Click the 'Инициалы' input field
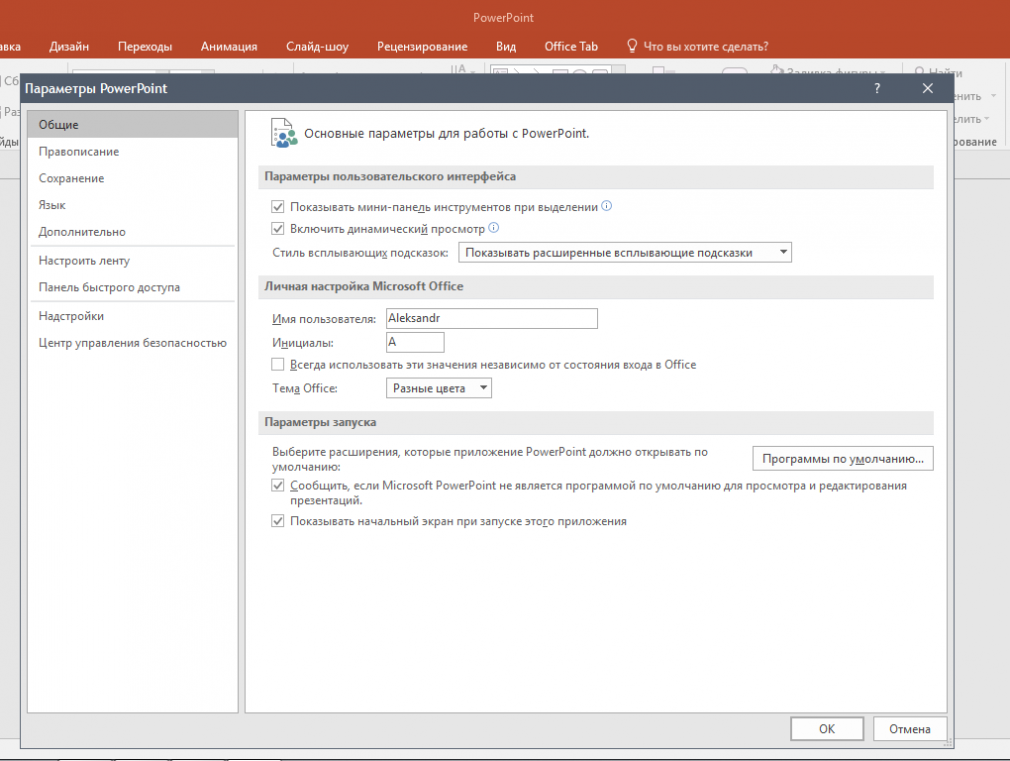Image resolution: width=1010 pixels, height=761 pixels. pos(415,342)
